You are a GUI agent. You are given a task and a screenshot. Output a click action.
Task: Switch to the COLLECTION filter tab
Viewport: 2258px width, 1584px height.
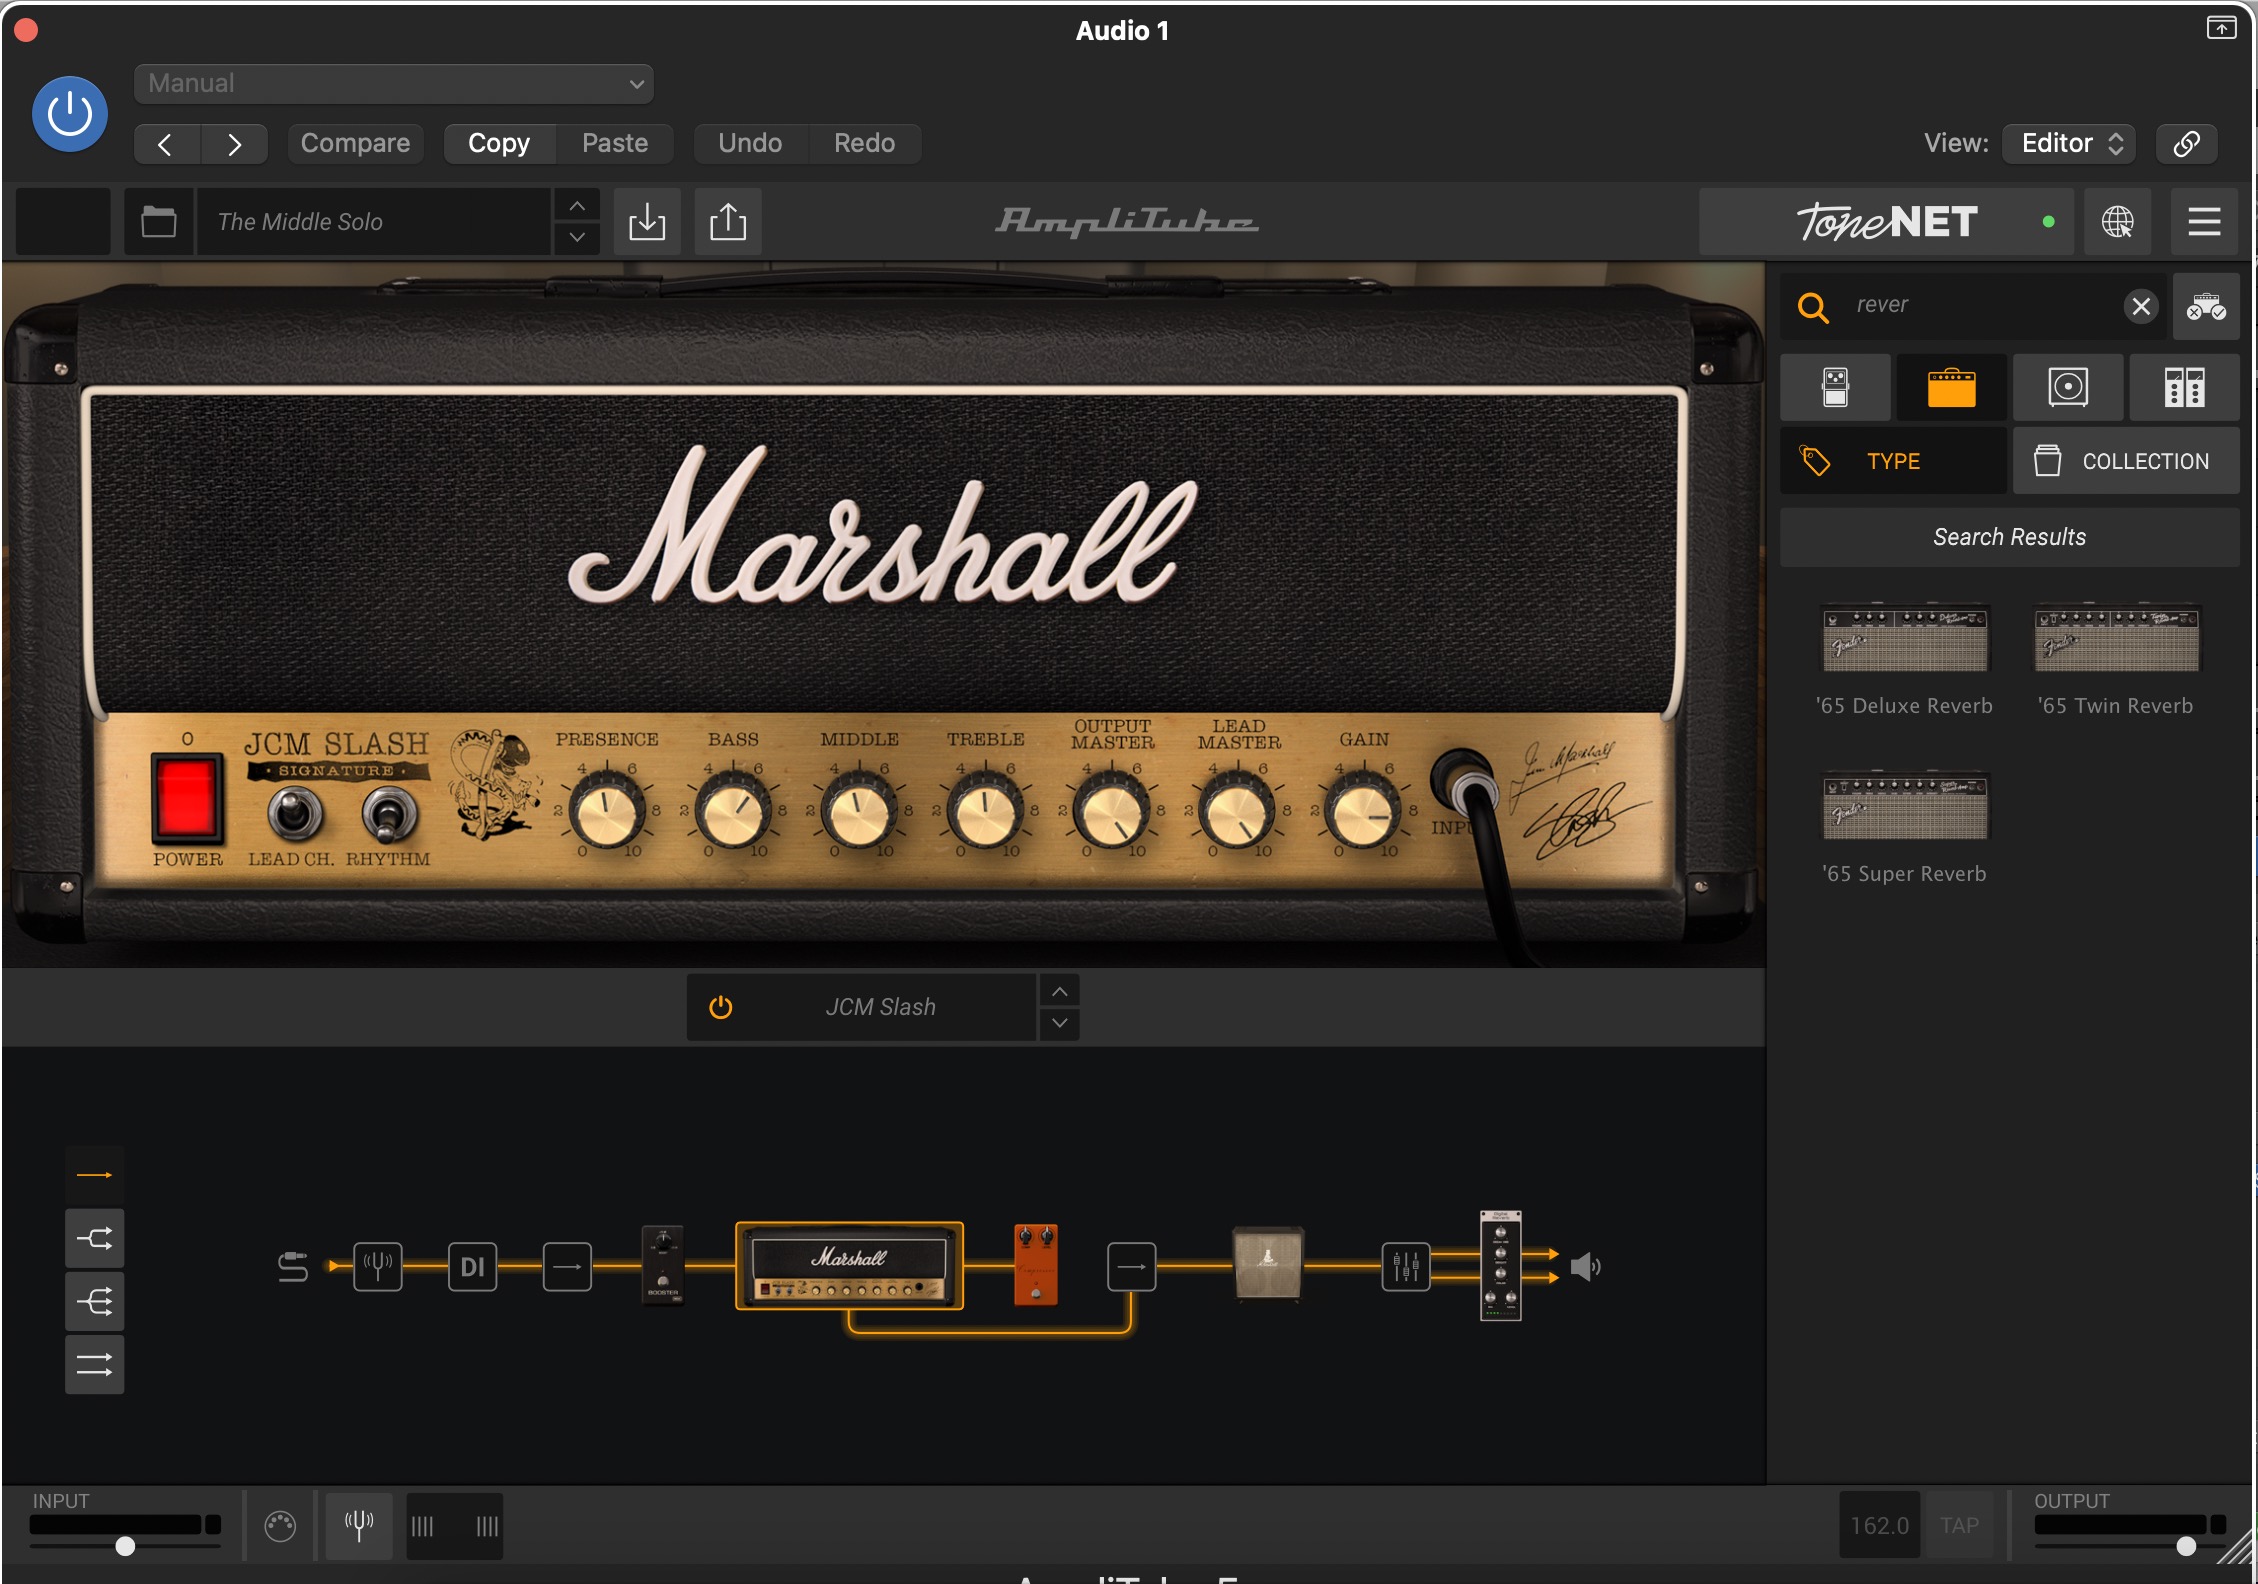point(2126,461)
